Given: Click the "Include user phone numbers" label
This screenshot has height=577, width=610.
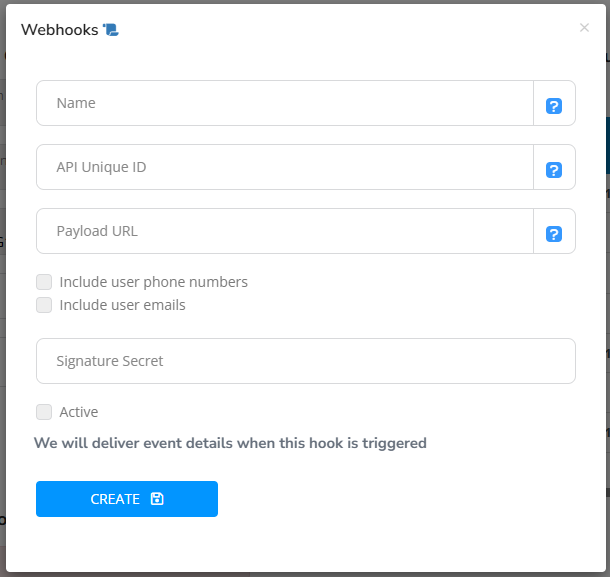Looking at the screenshot, I should tap(153, 282).
